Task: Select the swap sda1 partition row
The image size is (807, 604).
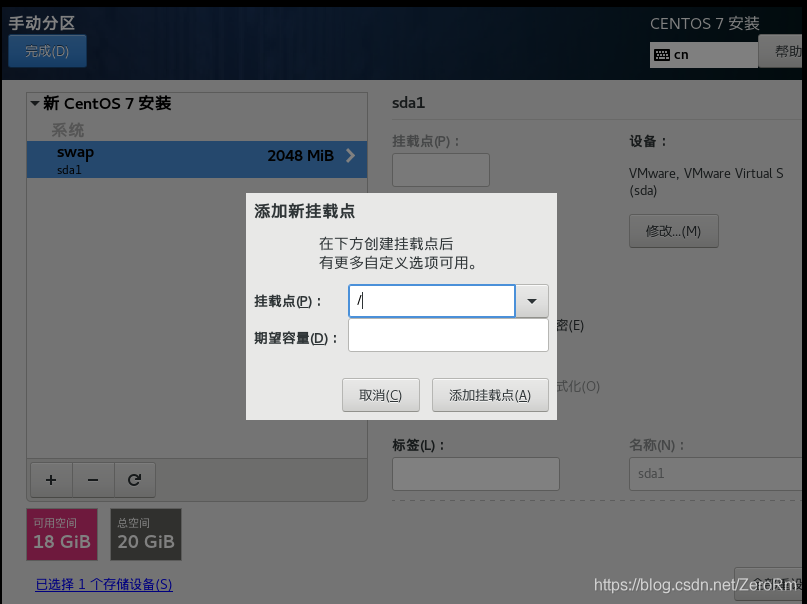Action: (x=197, y=159)
